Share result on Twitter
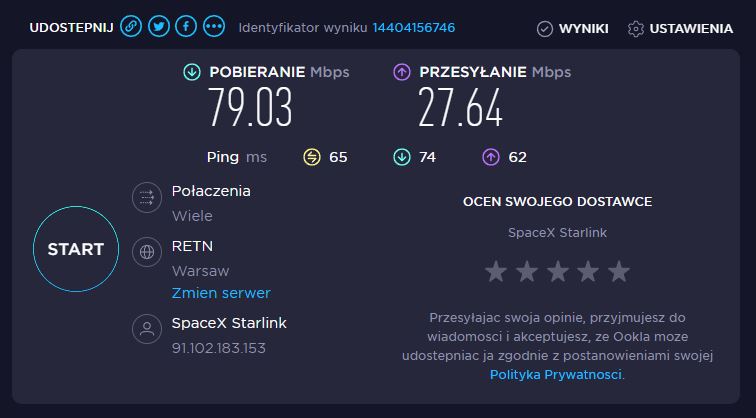This screenshot has width=756, height=418. pyautogui.click(x=158, y=27)
